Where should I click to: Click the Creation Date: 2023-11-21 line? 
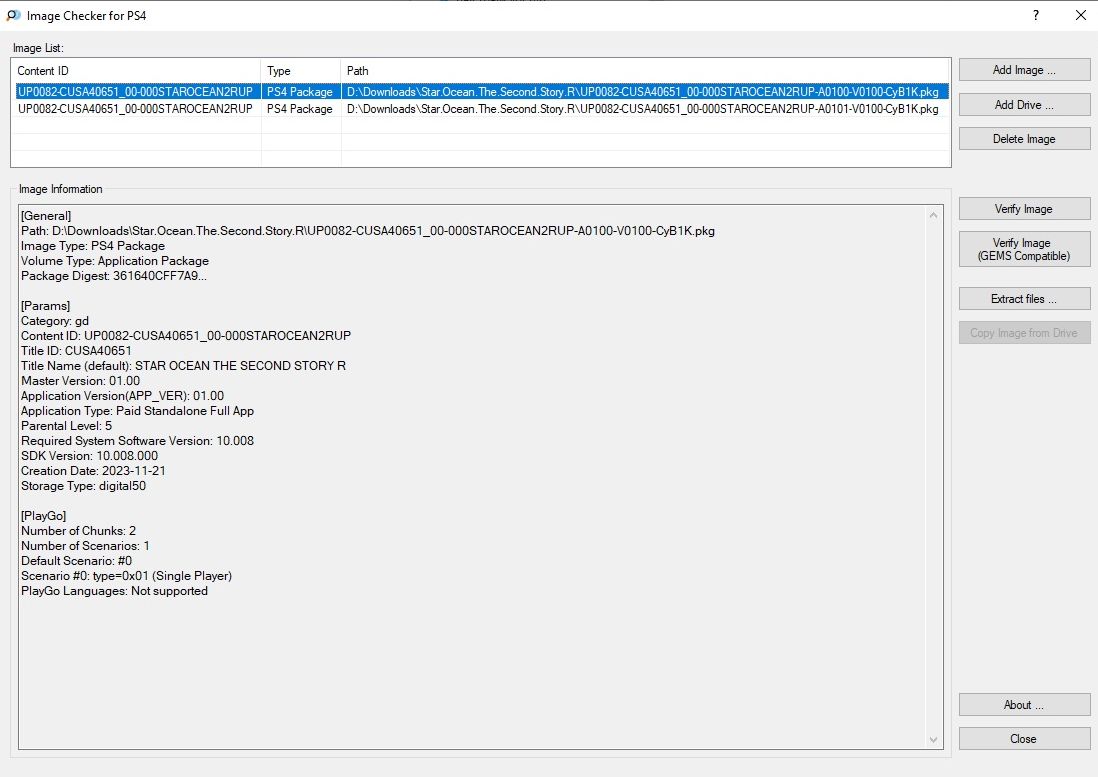click(x=93, y=471)
